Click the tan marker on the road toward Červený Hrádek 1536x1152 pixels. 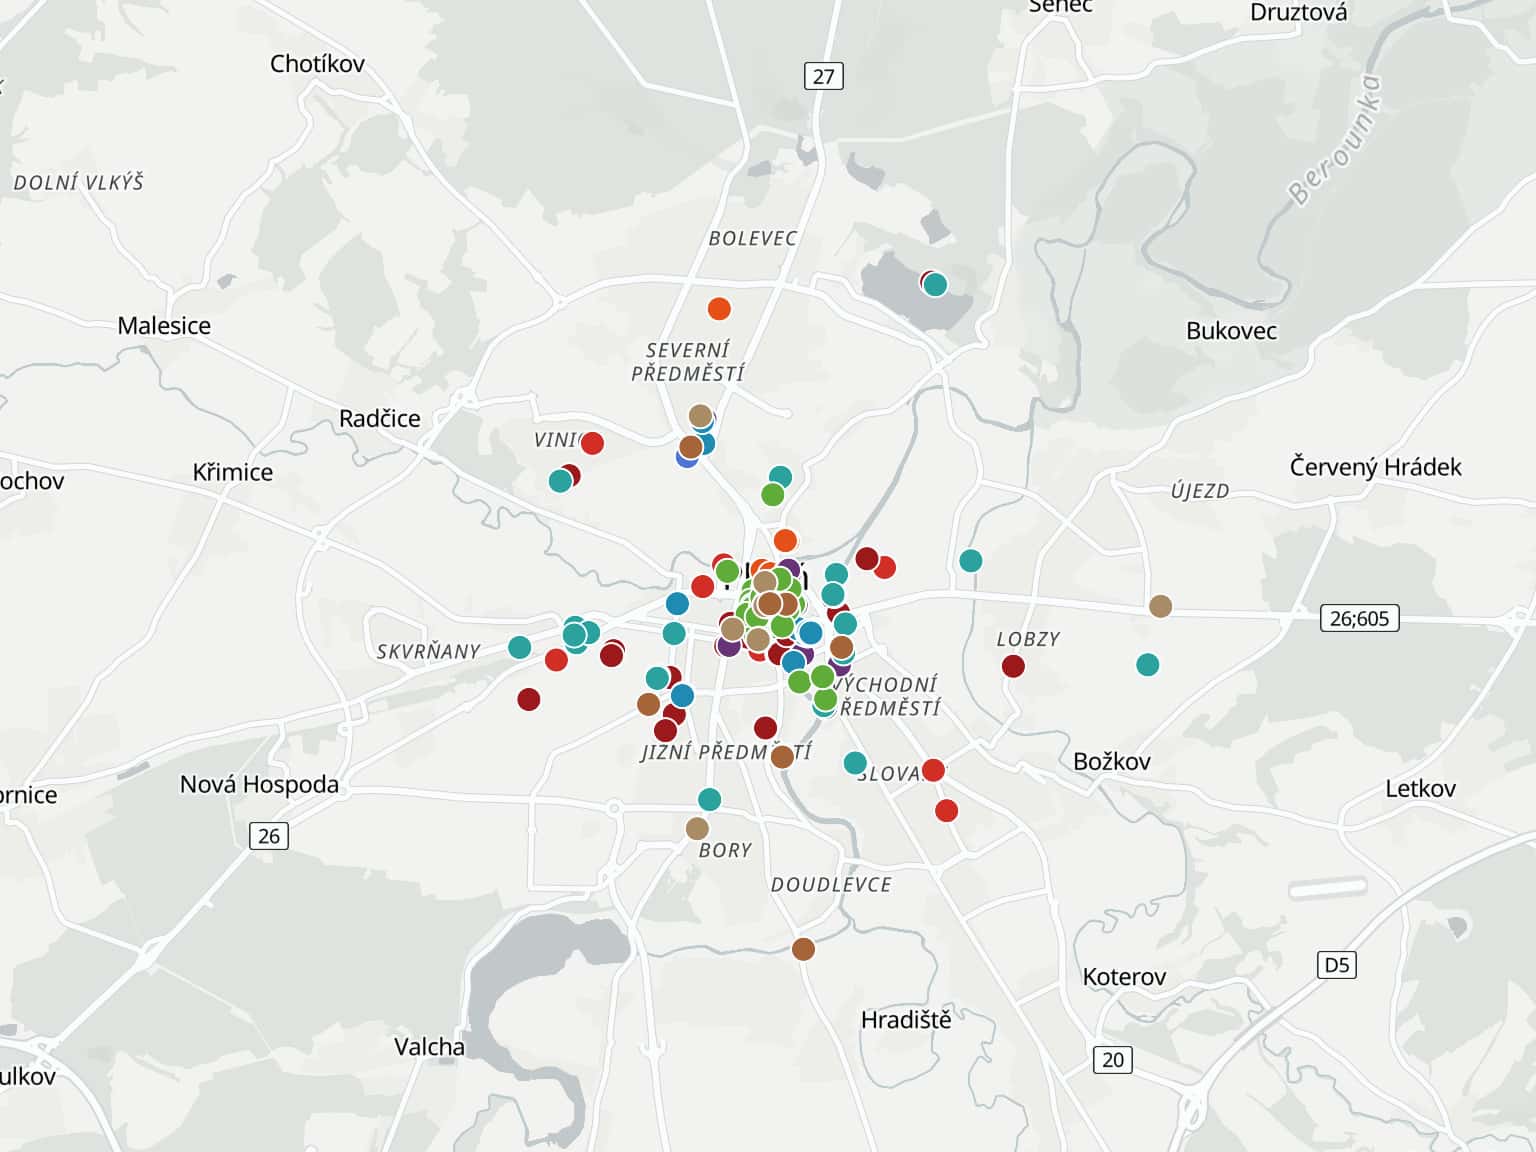1160,606
